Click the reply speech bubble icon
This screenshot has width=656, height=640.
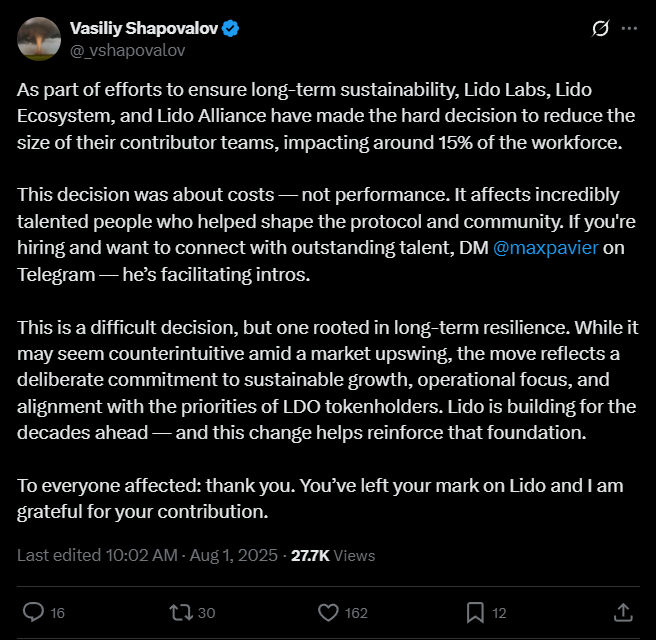pos(33,612)
